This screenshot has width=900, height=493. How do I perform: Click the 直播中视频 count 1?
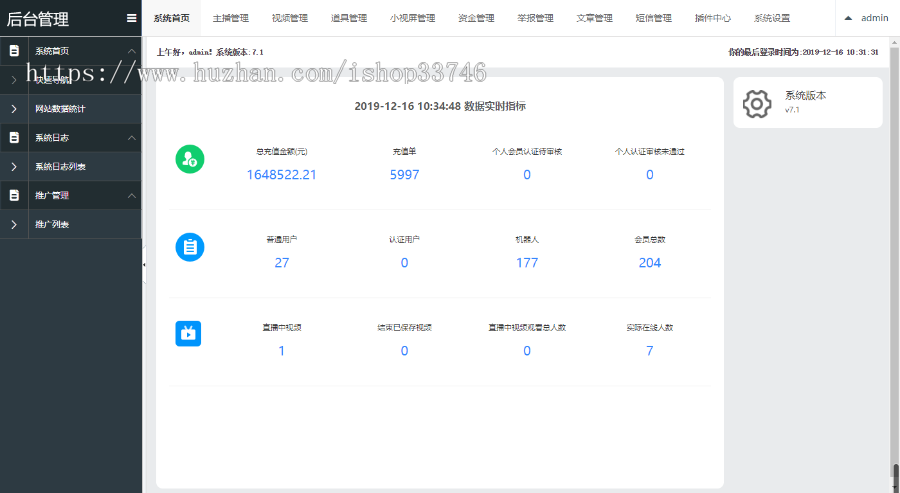click(282, 351)
